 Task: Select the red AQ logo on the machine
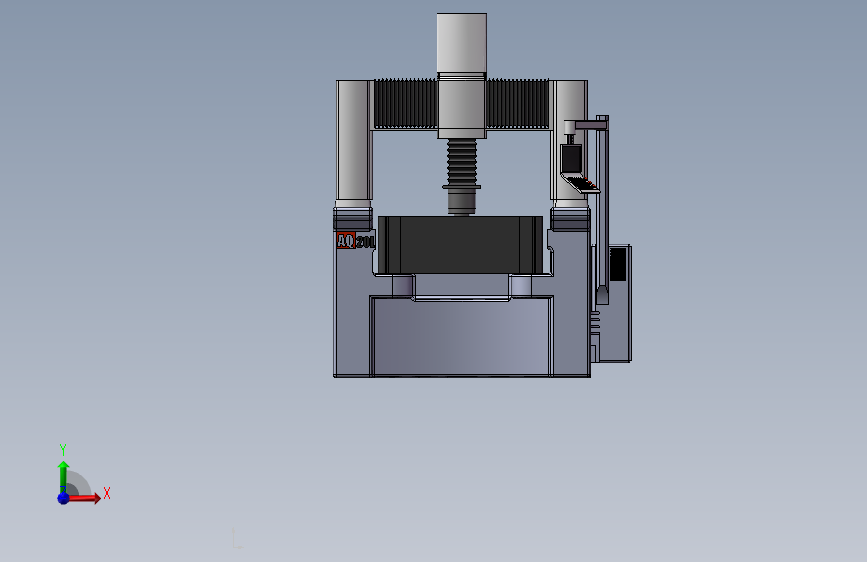tap(346, 241)
